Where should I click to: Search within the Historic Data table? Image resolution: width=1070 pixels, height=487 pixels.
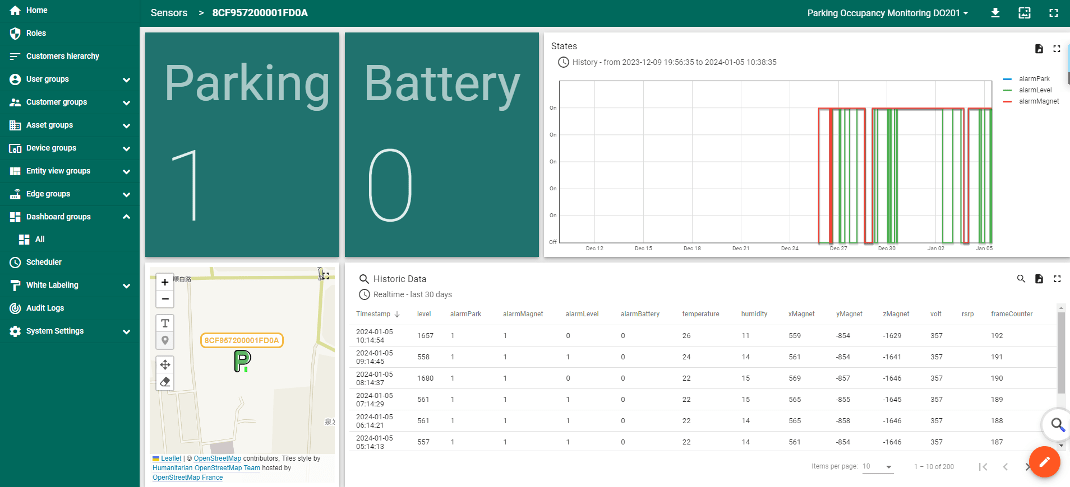click(x=1021, y=279)
